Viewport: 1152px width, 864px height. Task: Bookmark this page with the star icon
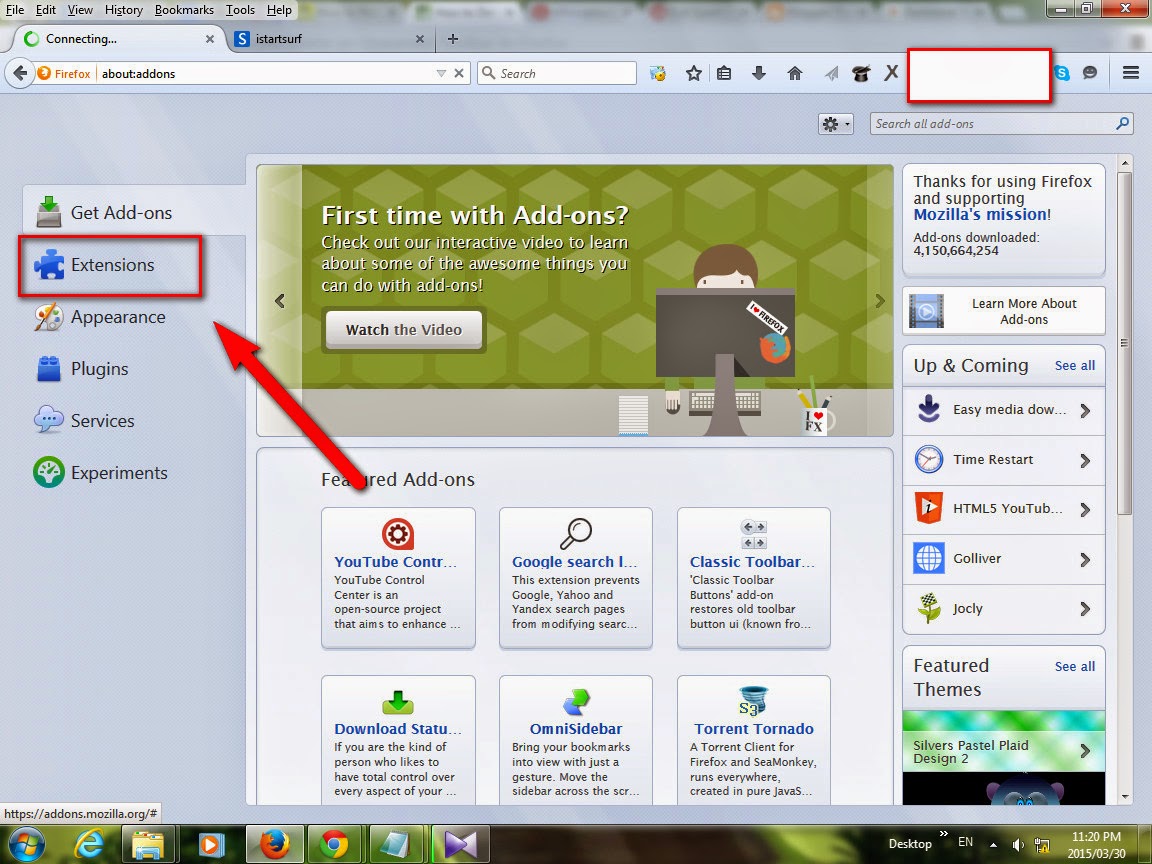pyautogui.click(x=694, y=73)
